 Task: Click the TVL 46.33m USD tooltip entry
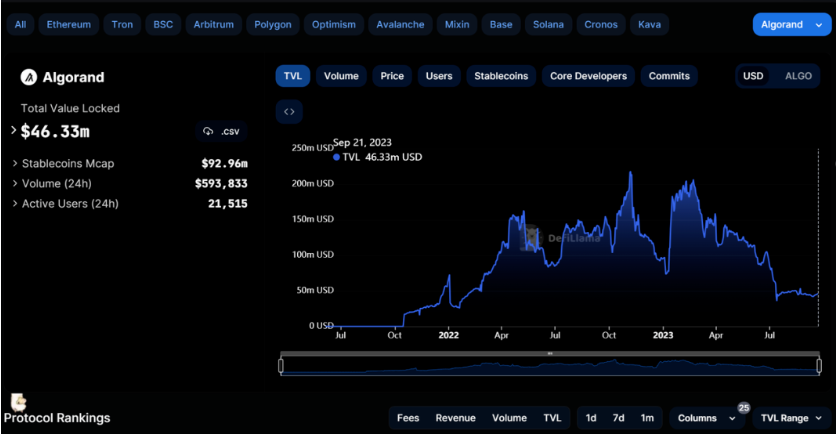point(377,157)
